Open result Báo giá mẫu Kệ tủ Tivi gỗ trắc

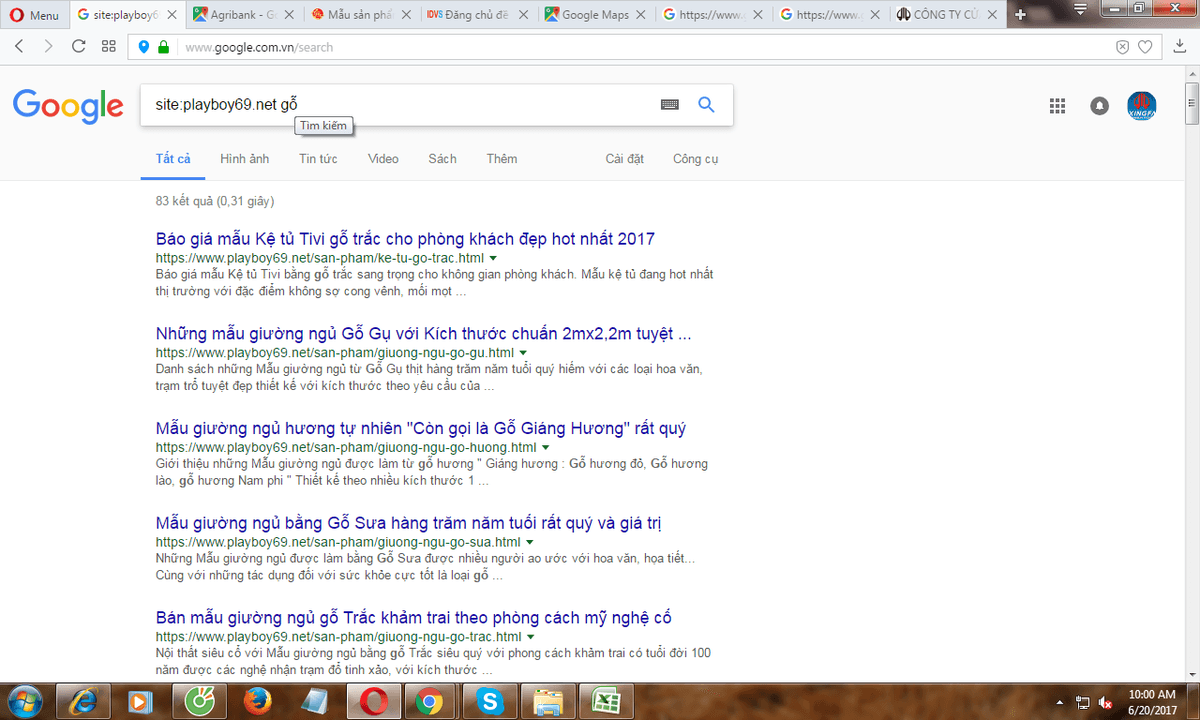[405, 239]
